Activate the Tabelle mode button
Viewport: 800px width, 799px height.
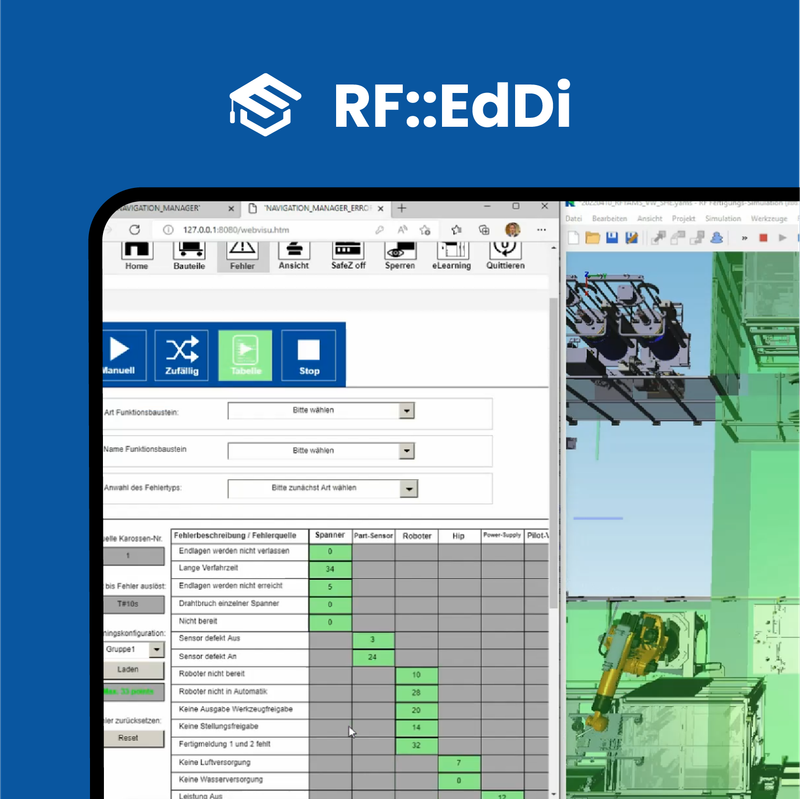tap(245, 355)
